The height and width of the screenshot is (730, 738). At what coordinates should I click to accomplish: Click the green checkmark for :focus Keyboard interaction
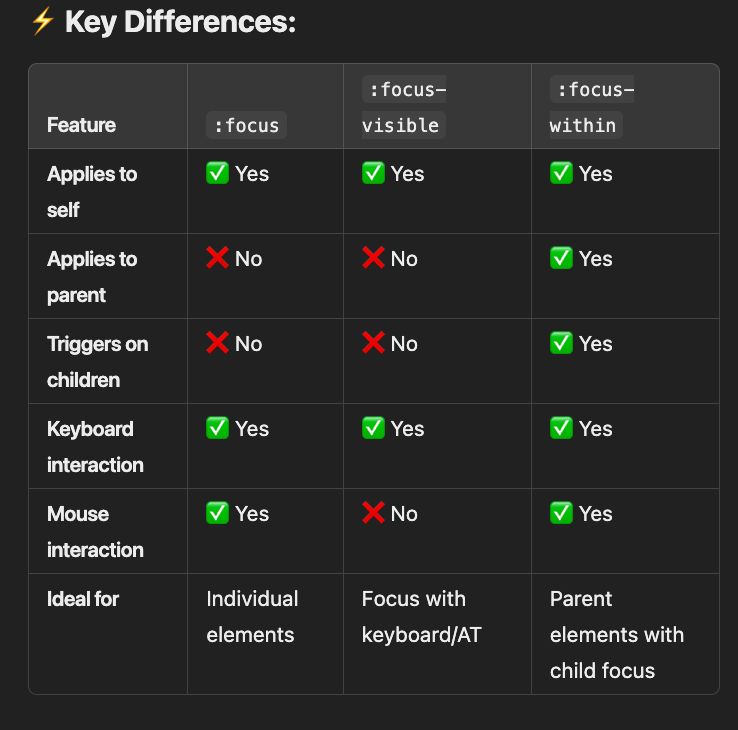tap(217, 428)
